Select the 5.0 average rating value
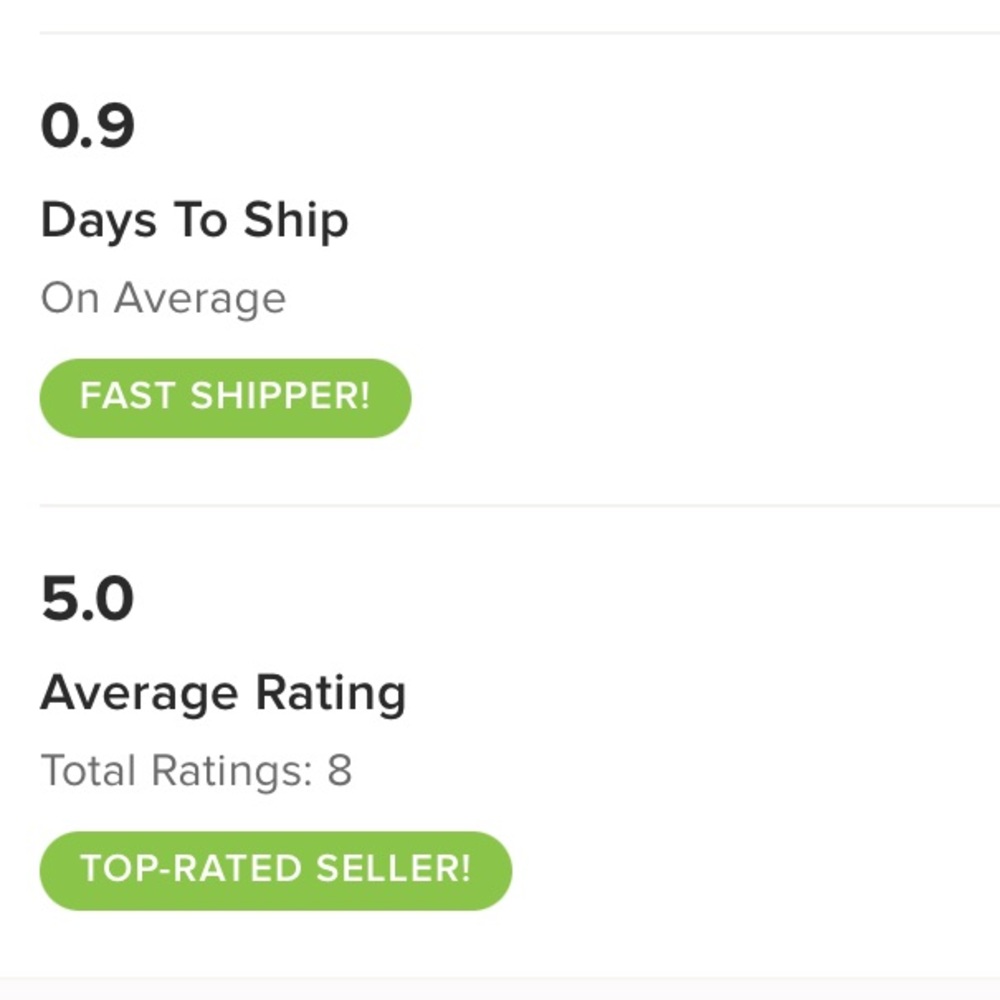 tap(86, 597)
